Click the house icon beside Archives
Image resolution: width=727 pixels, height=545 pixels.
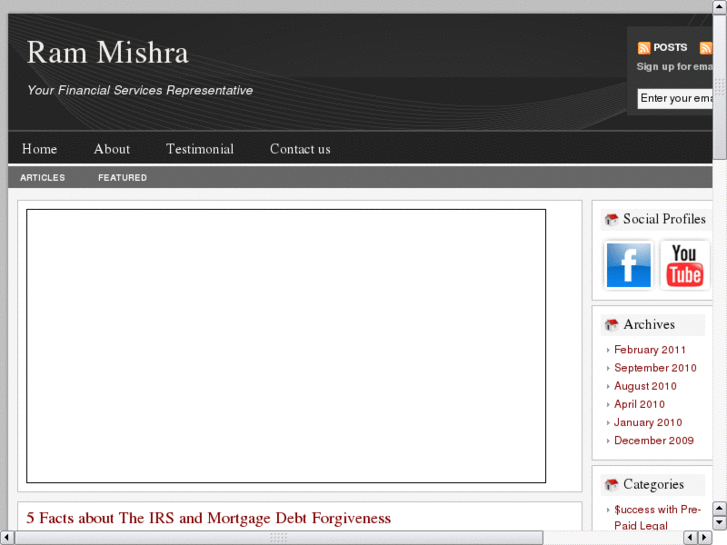612,325
